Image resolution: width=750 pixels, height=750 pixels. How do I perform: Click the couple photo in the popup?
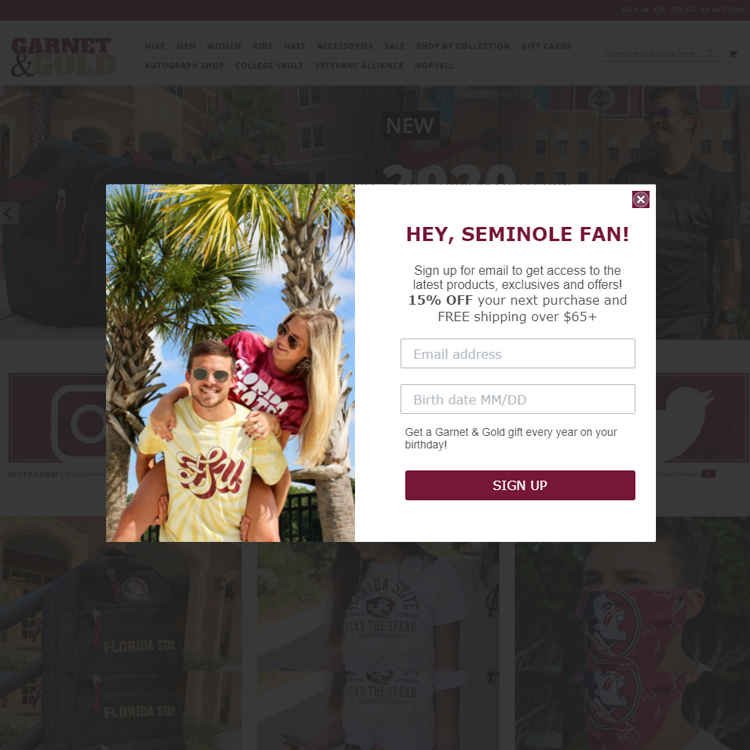230,363
